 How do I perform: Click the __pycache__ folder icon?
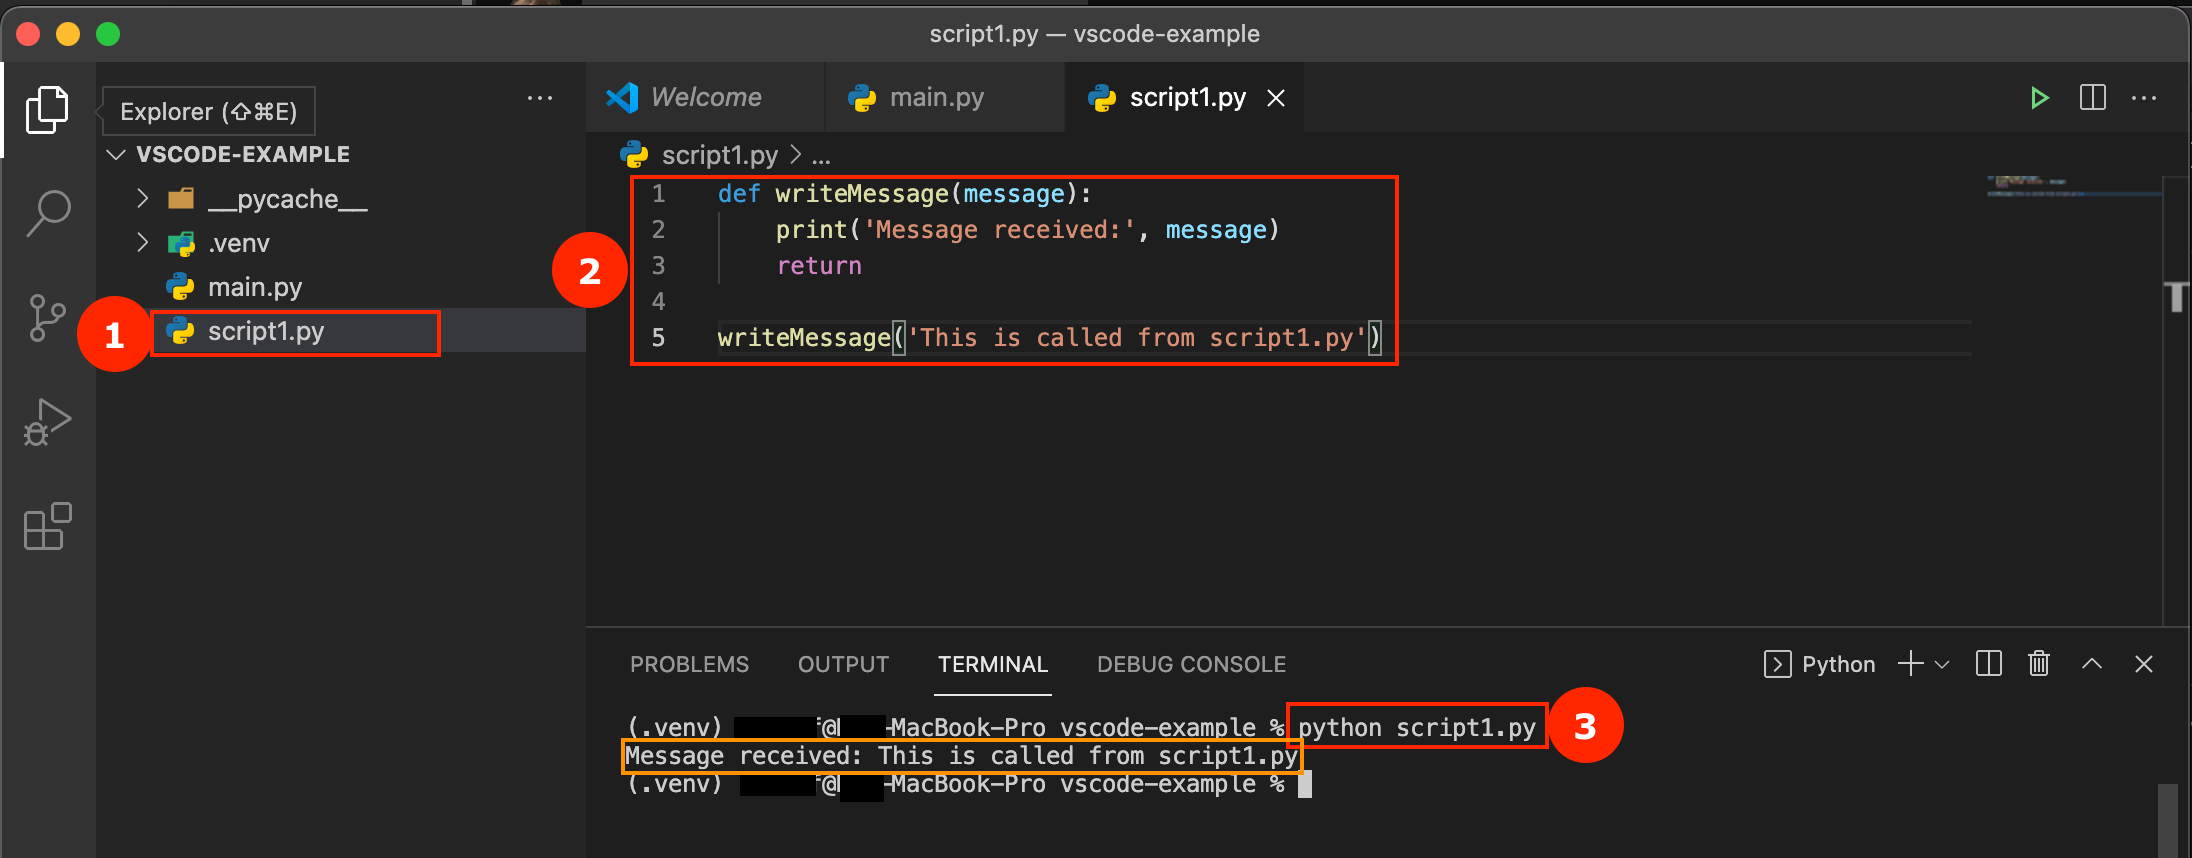click(181, 199)
